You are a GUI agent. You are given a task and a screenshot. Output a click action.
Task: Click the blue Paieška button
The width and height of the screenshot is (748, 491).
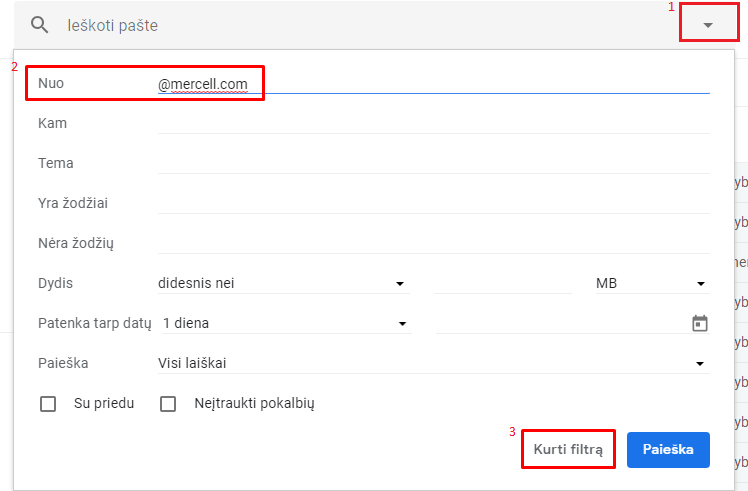[x=668, y=450]
